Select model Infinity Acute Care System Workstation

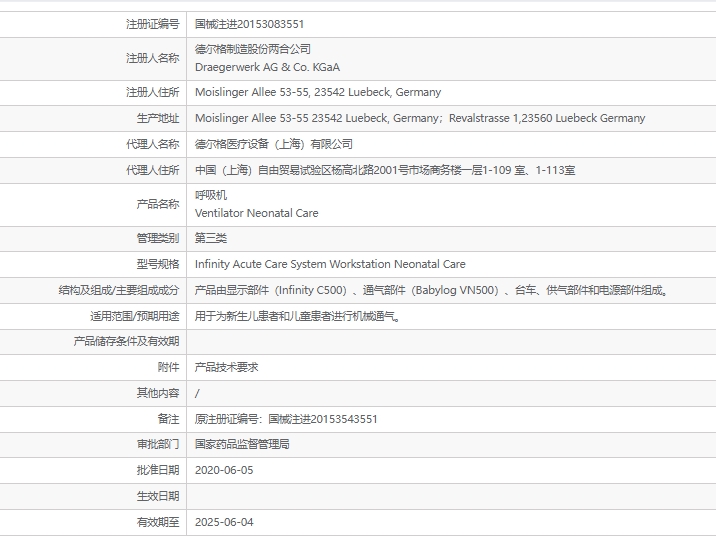(x=330, y=264)
